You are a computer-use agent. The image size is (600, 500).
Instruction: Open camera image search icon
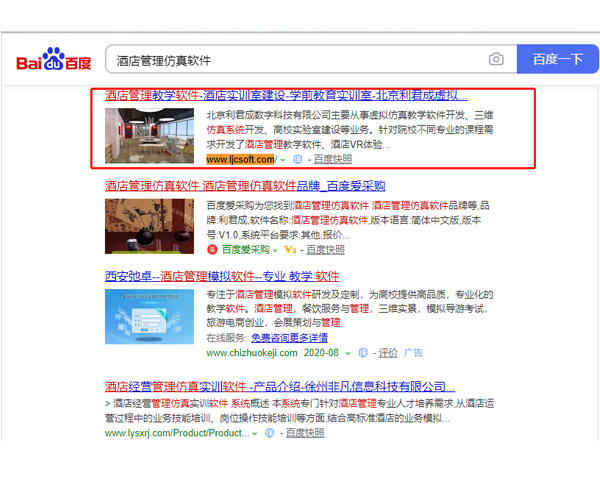click(496, 59)
